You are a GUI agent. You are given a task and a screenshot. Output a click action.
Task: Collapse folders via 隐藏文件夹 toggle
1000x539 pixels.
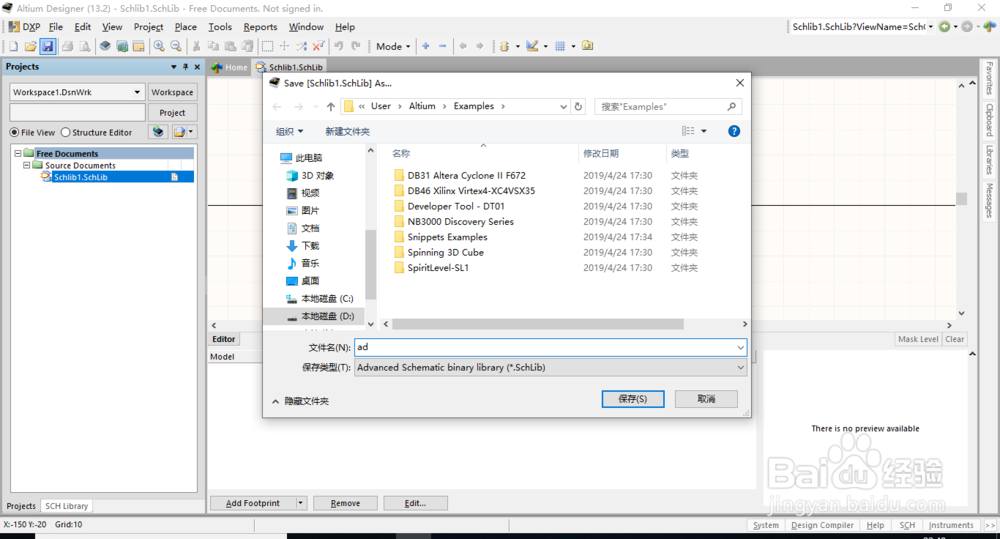[x=300, y=401]
